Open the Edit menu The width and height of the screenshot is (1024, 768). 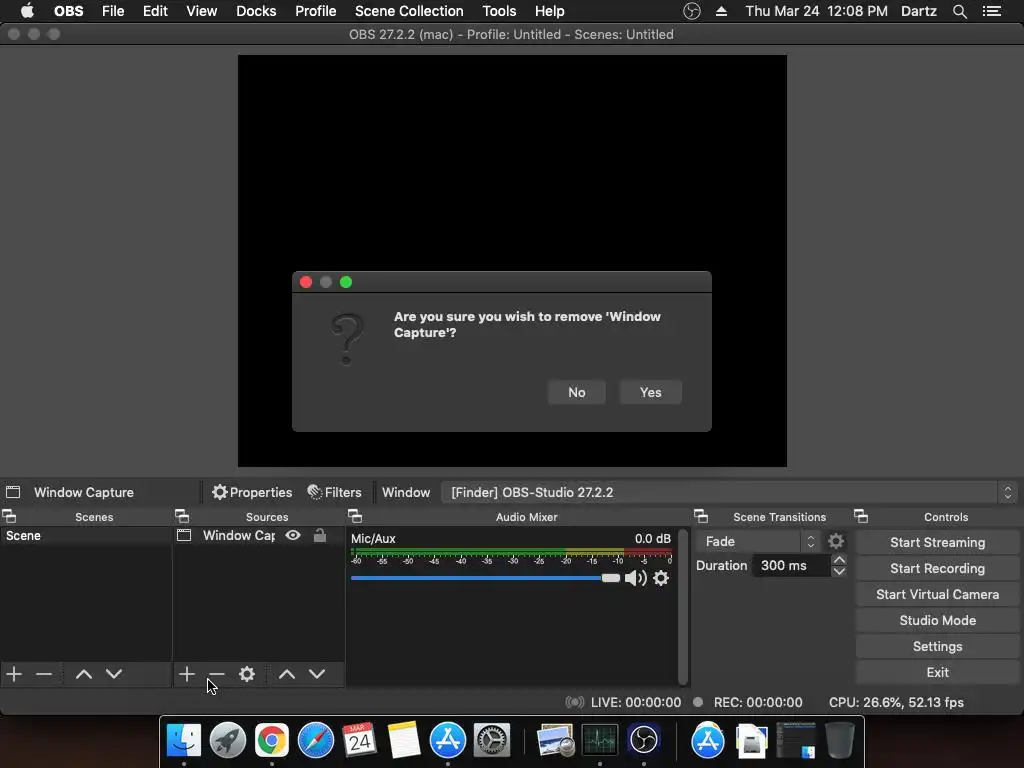tap(155, 11)
